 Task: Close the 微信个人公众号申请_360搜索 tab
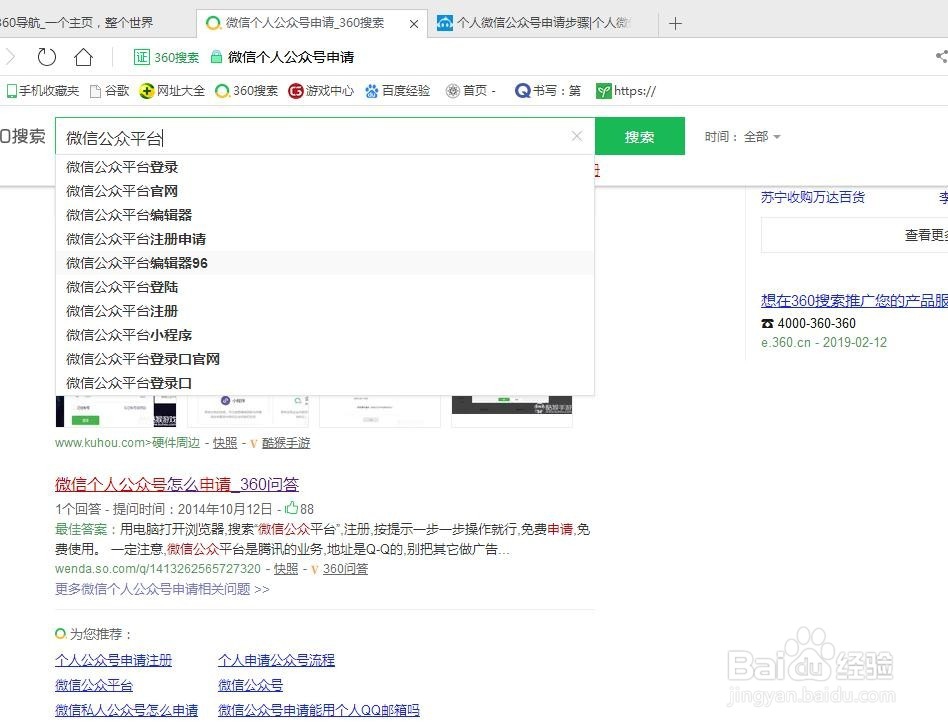(414, 24)
